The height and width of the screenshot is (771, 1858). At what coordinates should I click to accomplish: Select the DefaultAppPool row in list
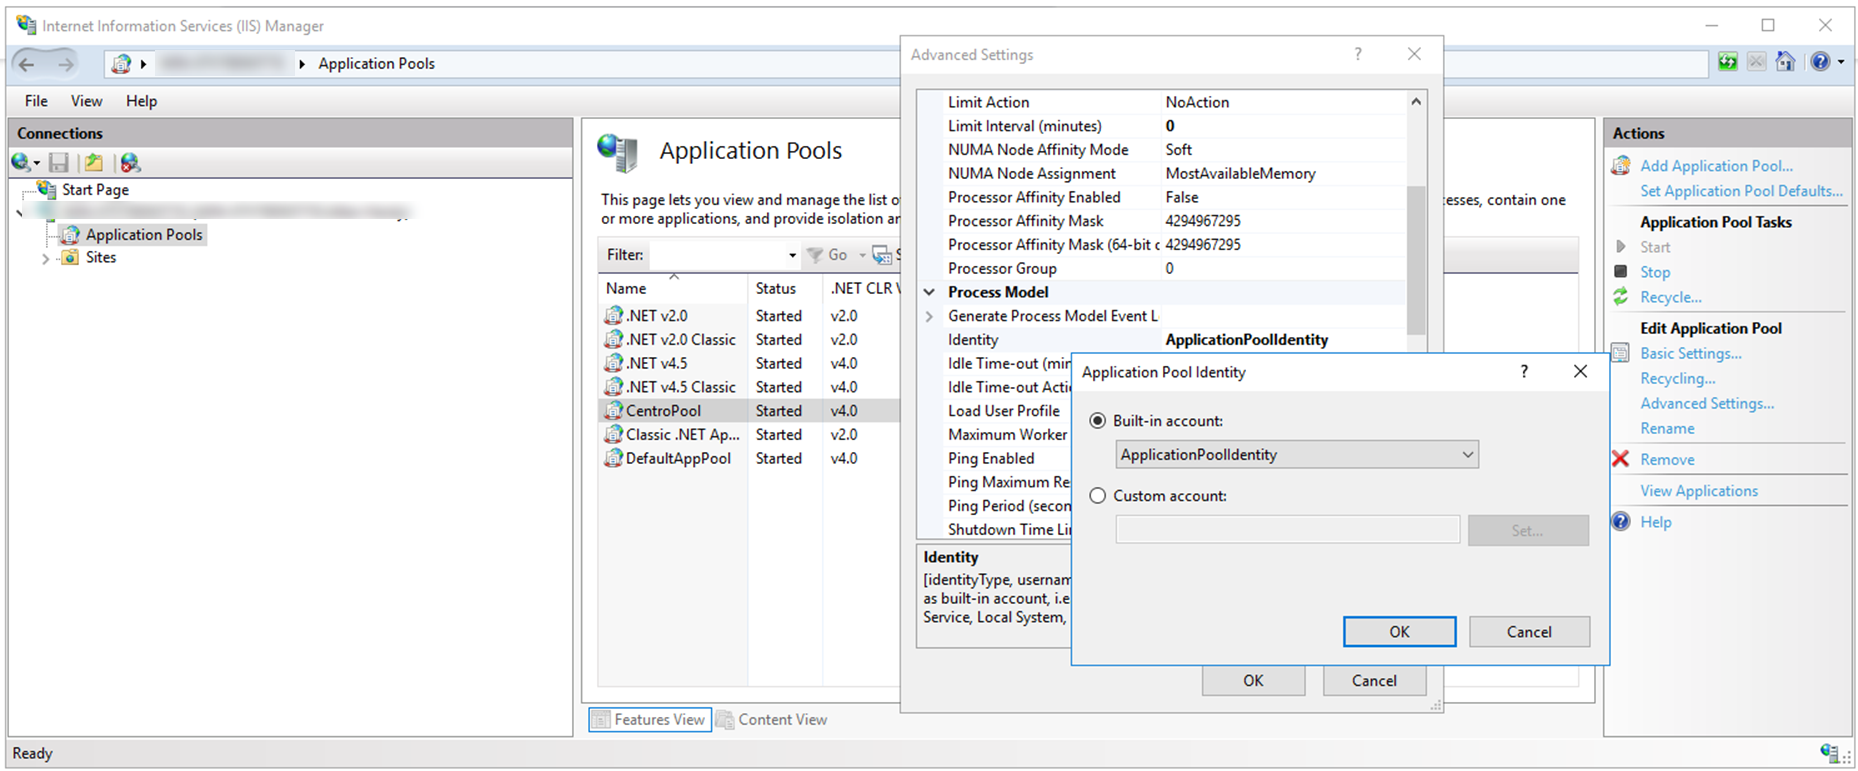click(x=677, y=459)
